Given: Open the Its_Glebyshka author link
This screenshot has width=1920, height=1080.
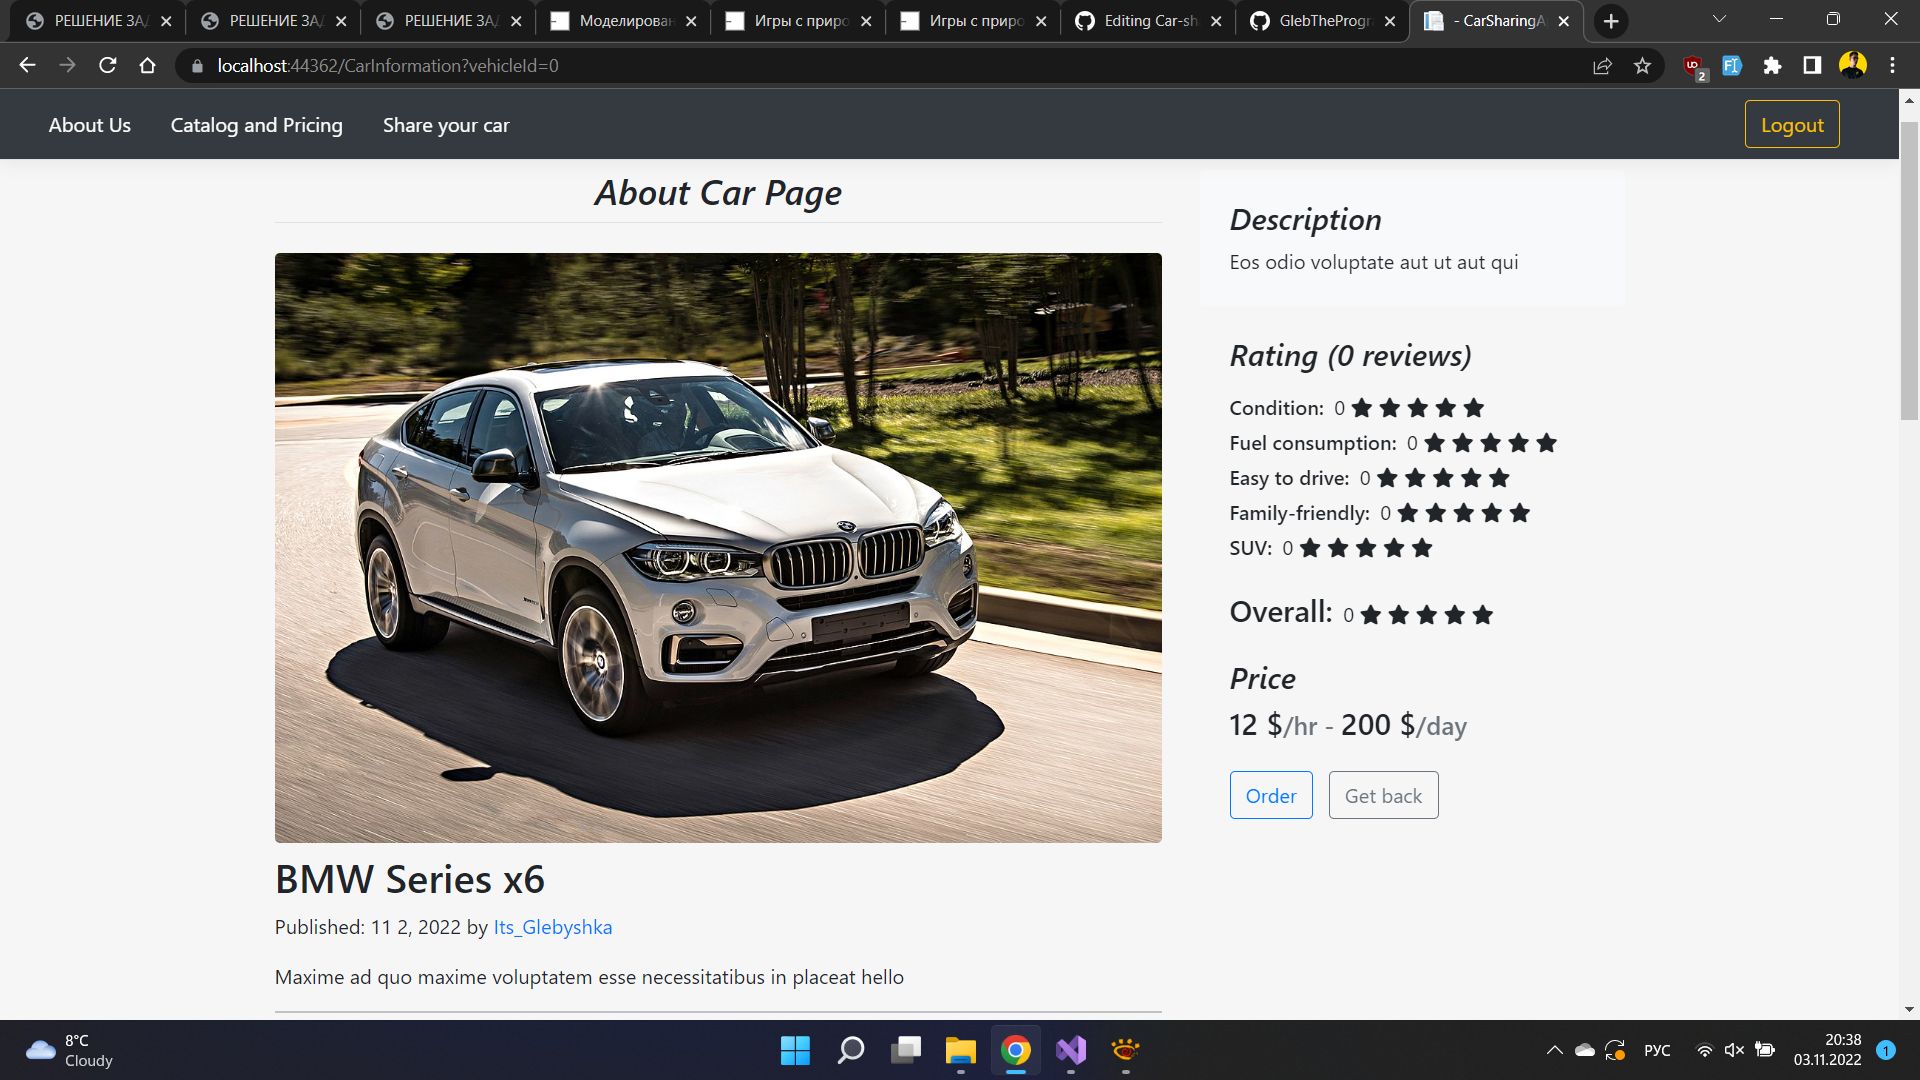Looking at the screenshot, I should (552, 927).
